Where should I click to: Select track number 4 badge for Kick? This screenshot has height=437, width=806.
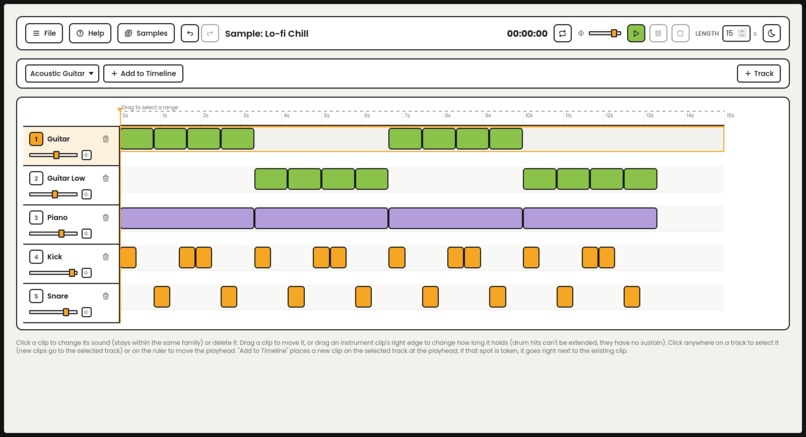click(x=36, y=257)
